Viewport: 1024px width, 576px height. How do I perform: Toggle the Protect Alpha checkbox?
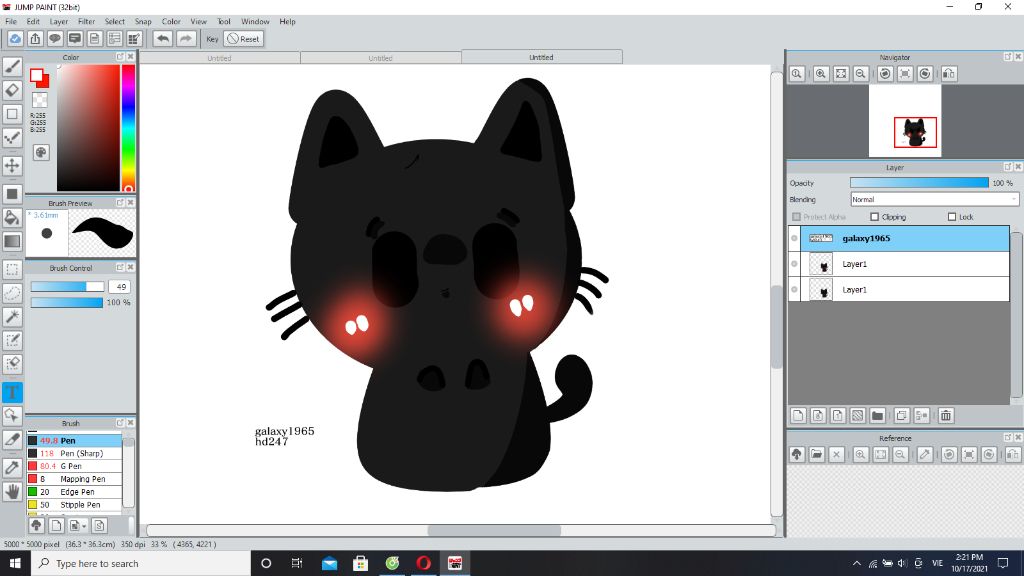pos(796,217)
